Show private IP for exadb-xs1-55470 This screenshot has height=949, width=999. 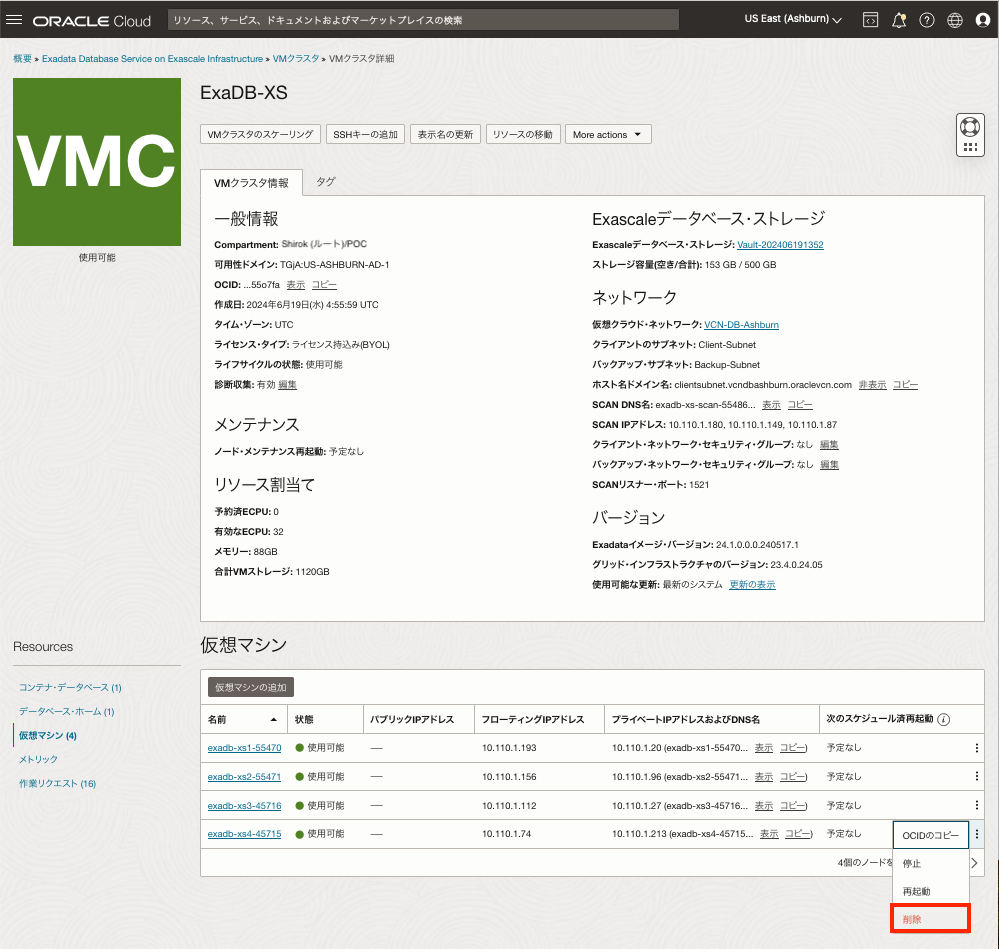coord(764,748)
